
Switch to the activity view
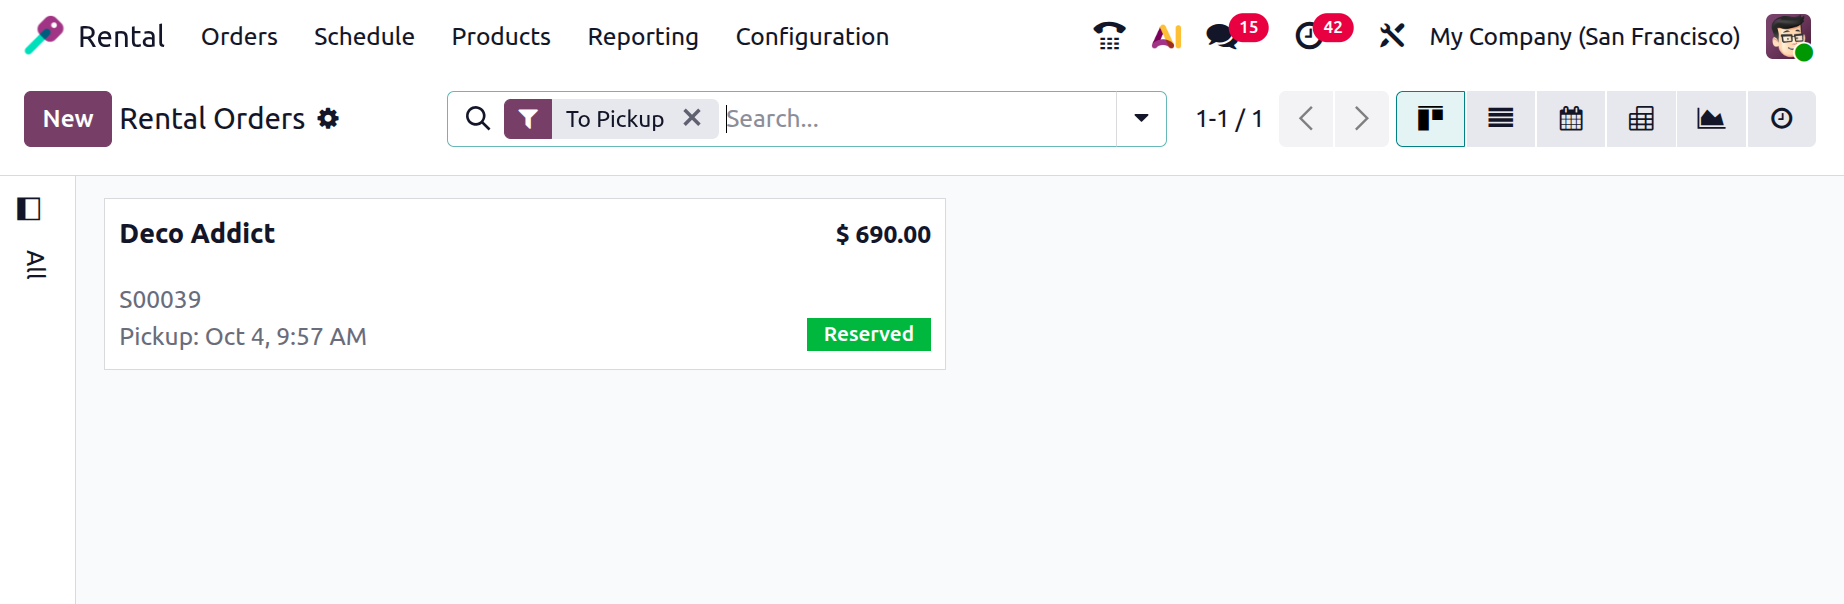click(1781, 119)
